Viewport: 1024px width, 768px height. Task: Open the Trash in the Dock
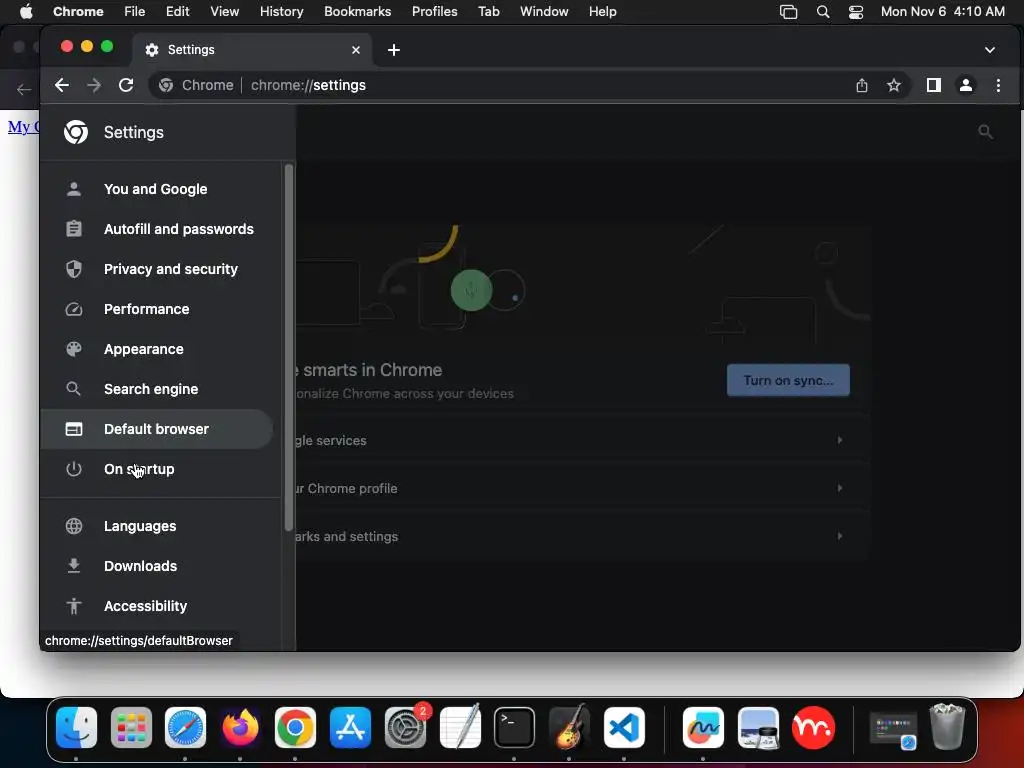coord(947,726)
